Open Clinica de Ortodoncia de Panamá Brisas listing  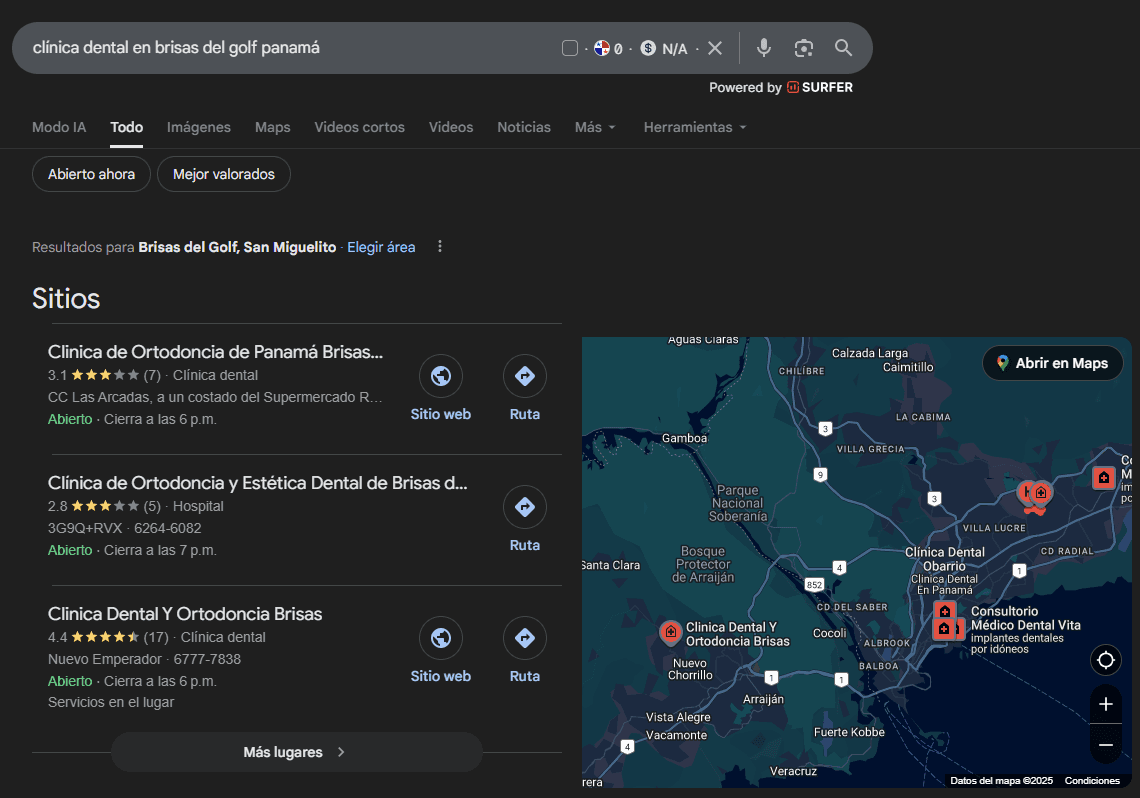tap(215, 352)
